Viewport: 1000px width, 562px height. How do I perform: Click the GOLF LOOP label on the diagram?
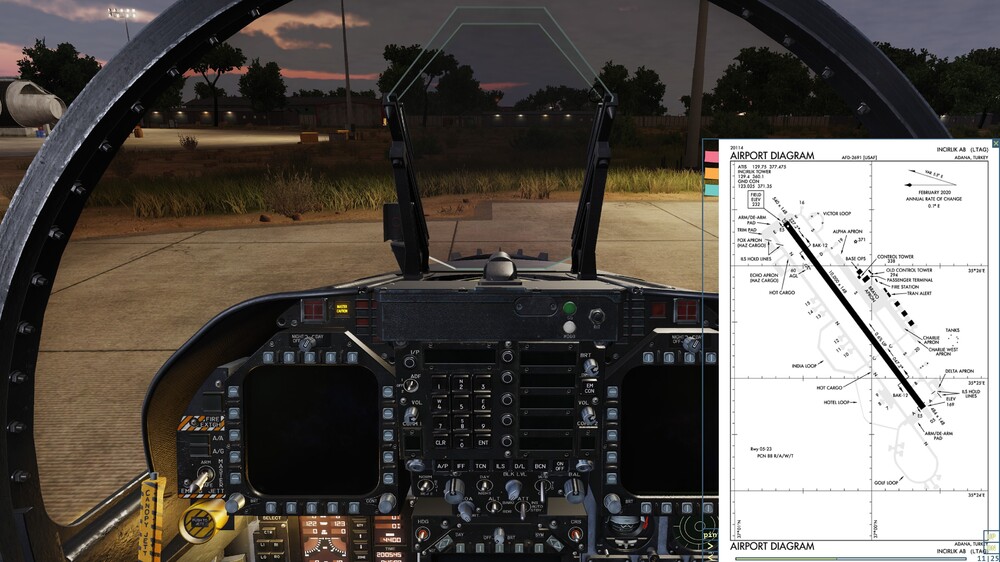[886, 483]
